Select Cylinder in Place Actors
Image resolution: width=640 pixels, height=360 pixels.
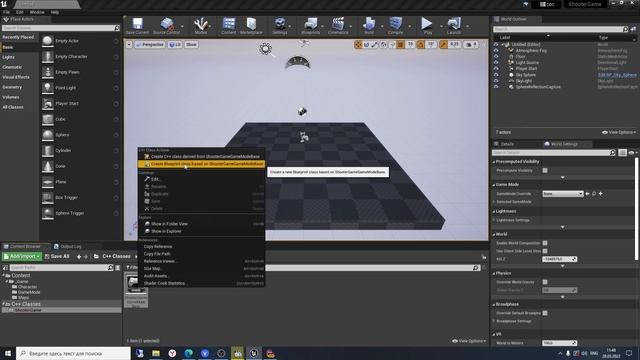(x=80, y=151)
